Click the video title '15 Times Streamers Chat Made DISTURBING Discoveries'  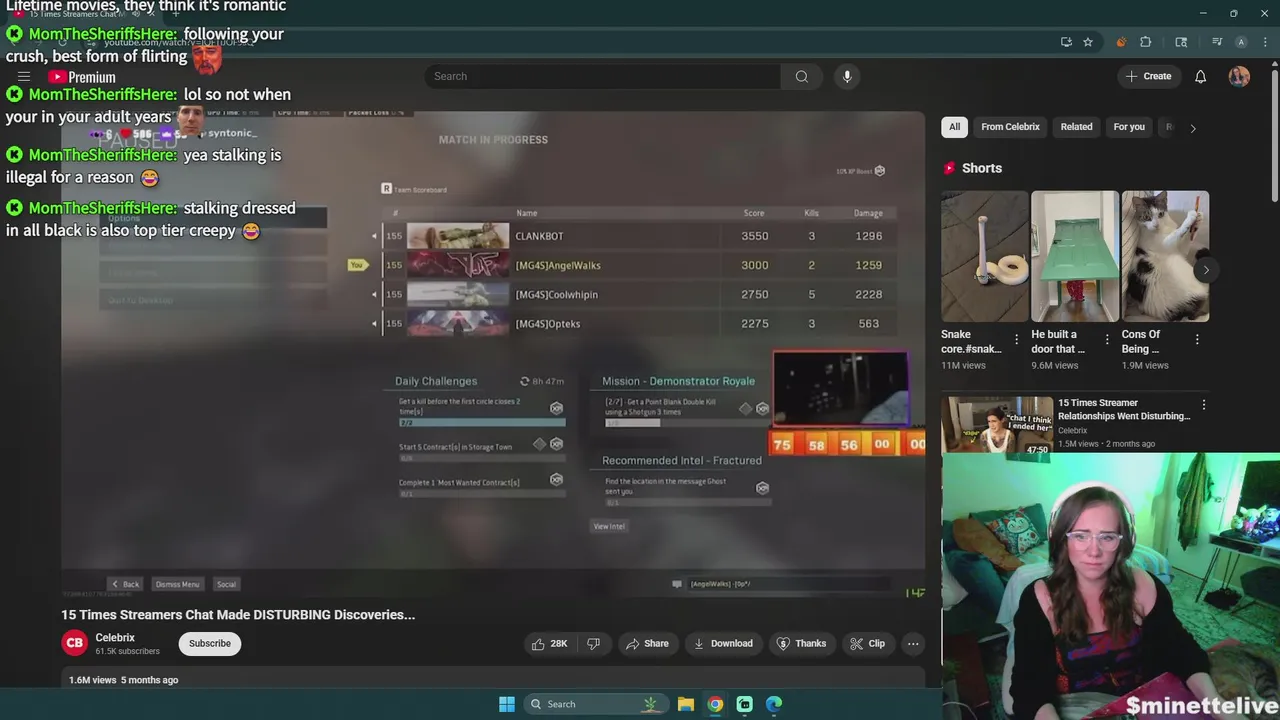pos(238,614)
